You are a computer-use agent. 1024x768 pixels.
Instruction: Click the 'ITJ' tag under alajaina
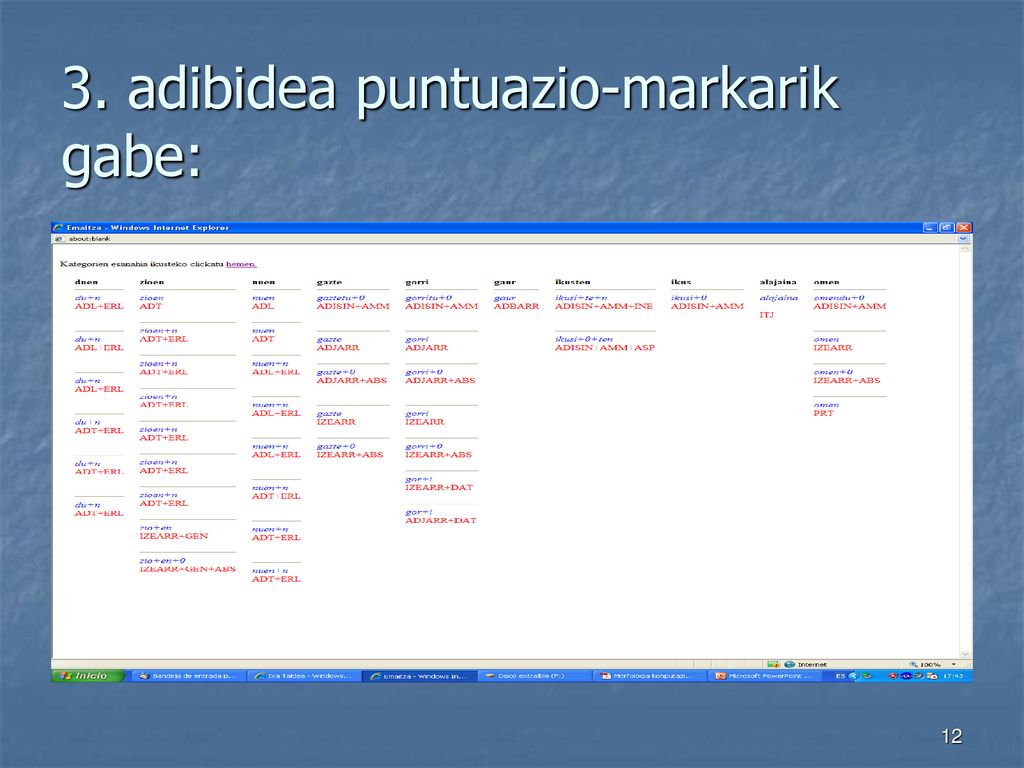(x=767, y=315)
